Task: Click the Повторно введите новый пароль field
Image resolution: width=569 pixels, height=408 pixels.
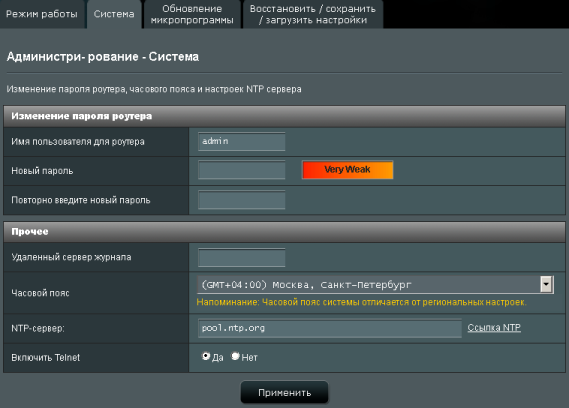Action: (x=242, y=200)
